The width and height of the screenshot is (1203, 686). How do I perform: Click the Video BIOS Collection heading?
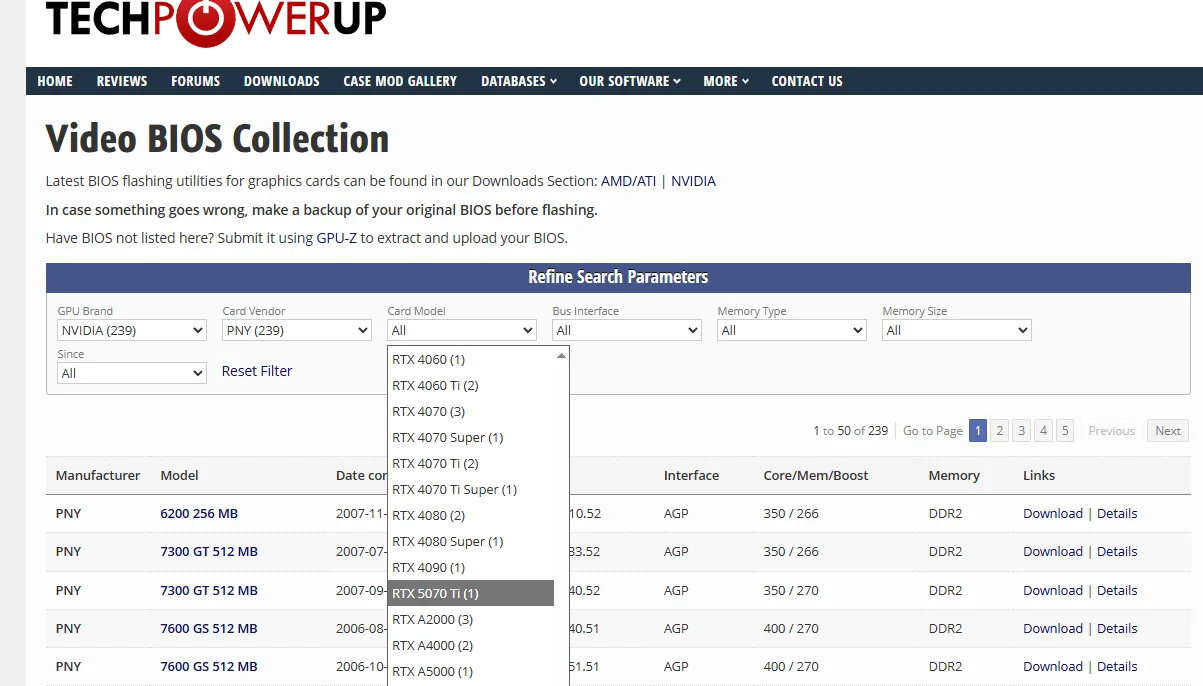click(x=218, y=139)
